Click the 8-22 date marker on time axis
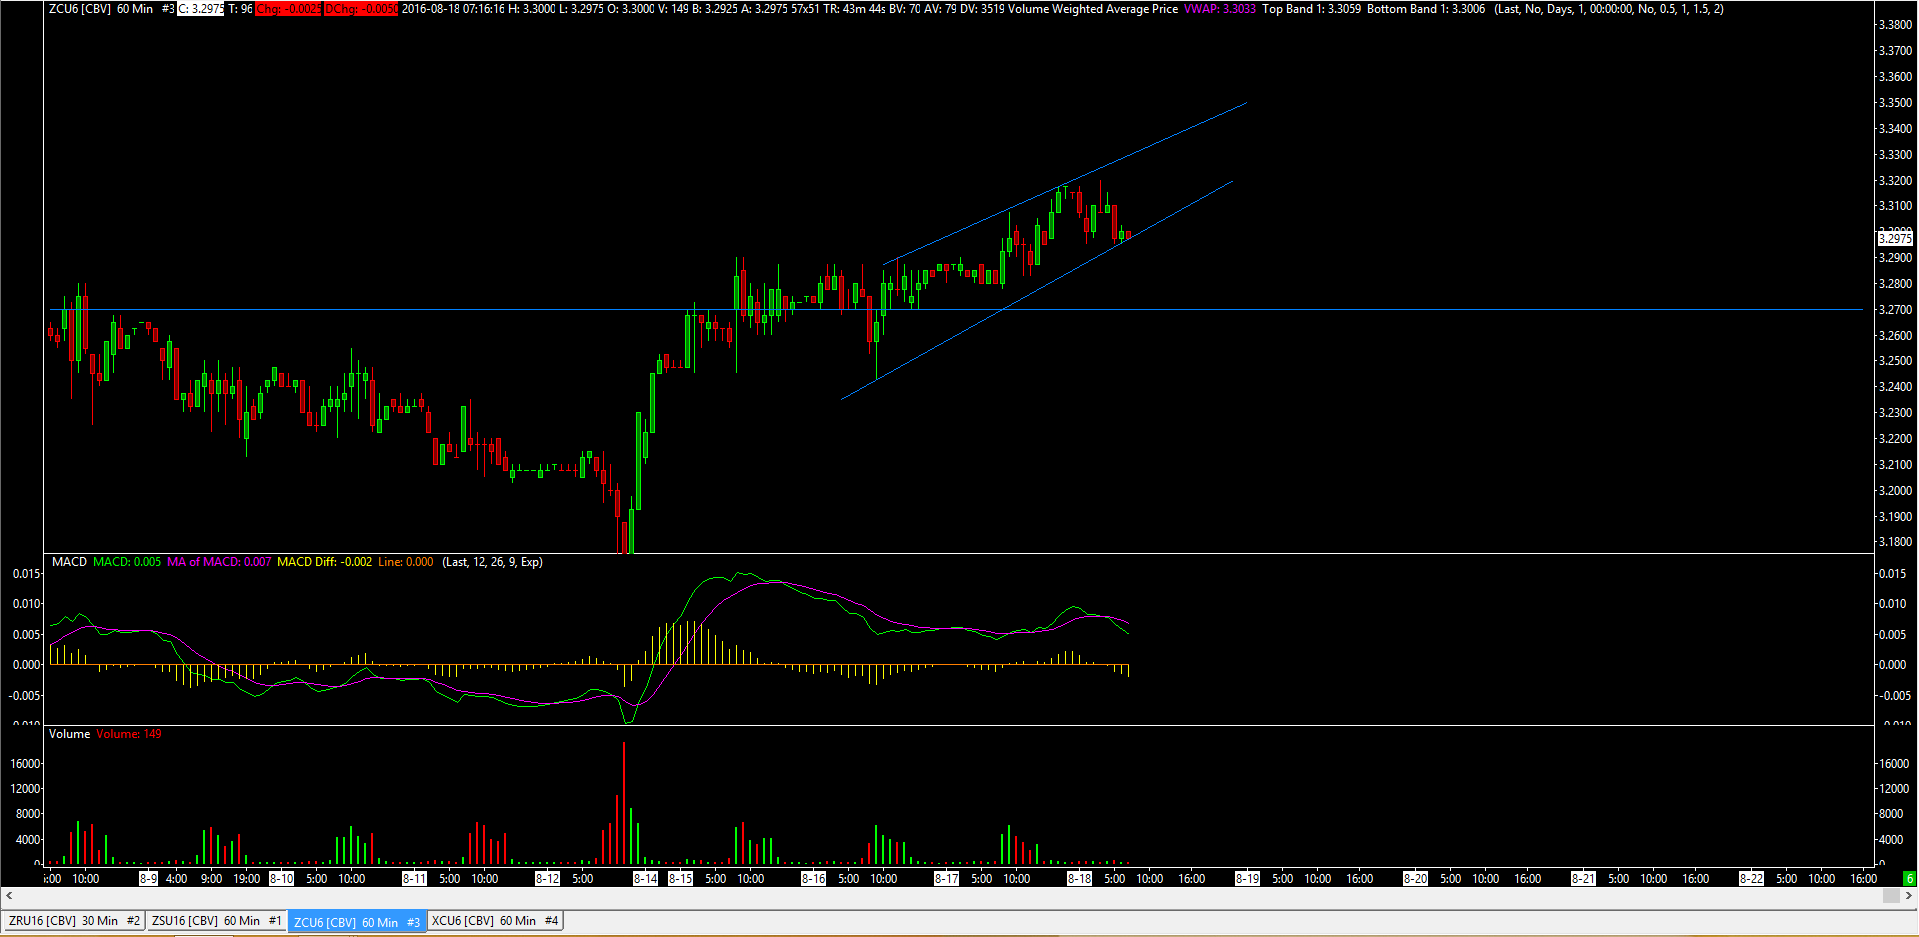This screenshot has height=937, width=1919. (1751, 879)
